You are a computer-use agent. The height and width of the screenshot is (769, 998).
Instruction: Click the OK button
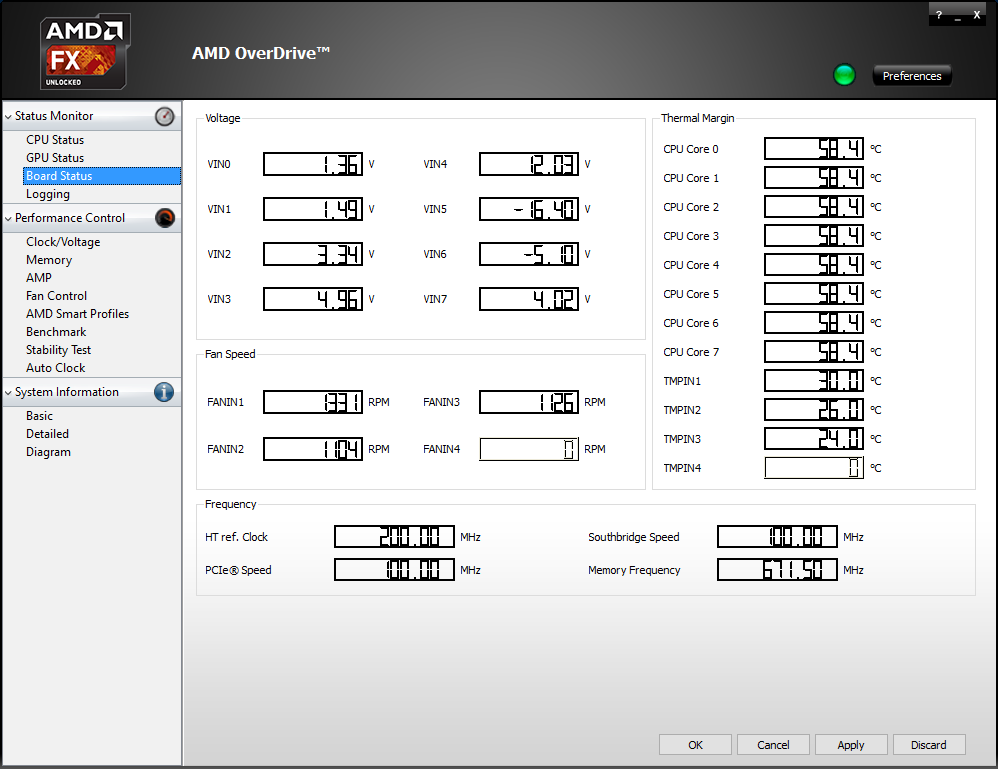click(695, 745)
